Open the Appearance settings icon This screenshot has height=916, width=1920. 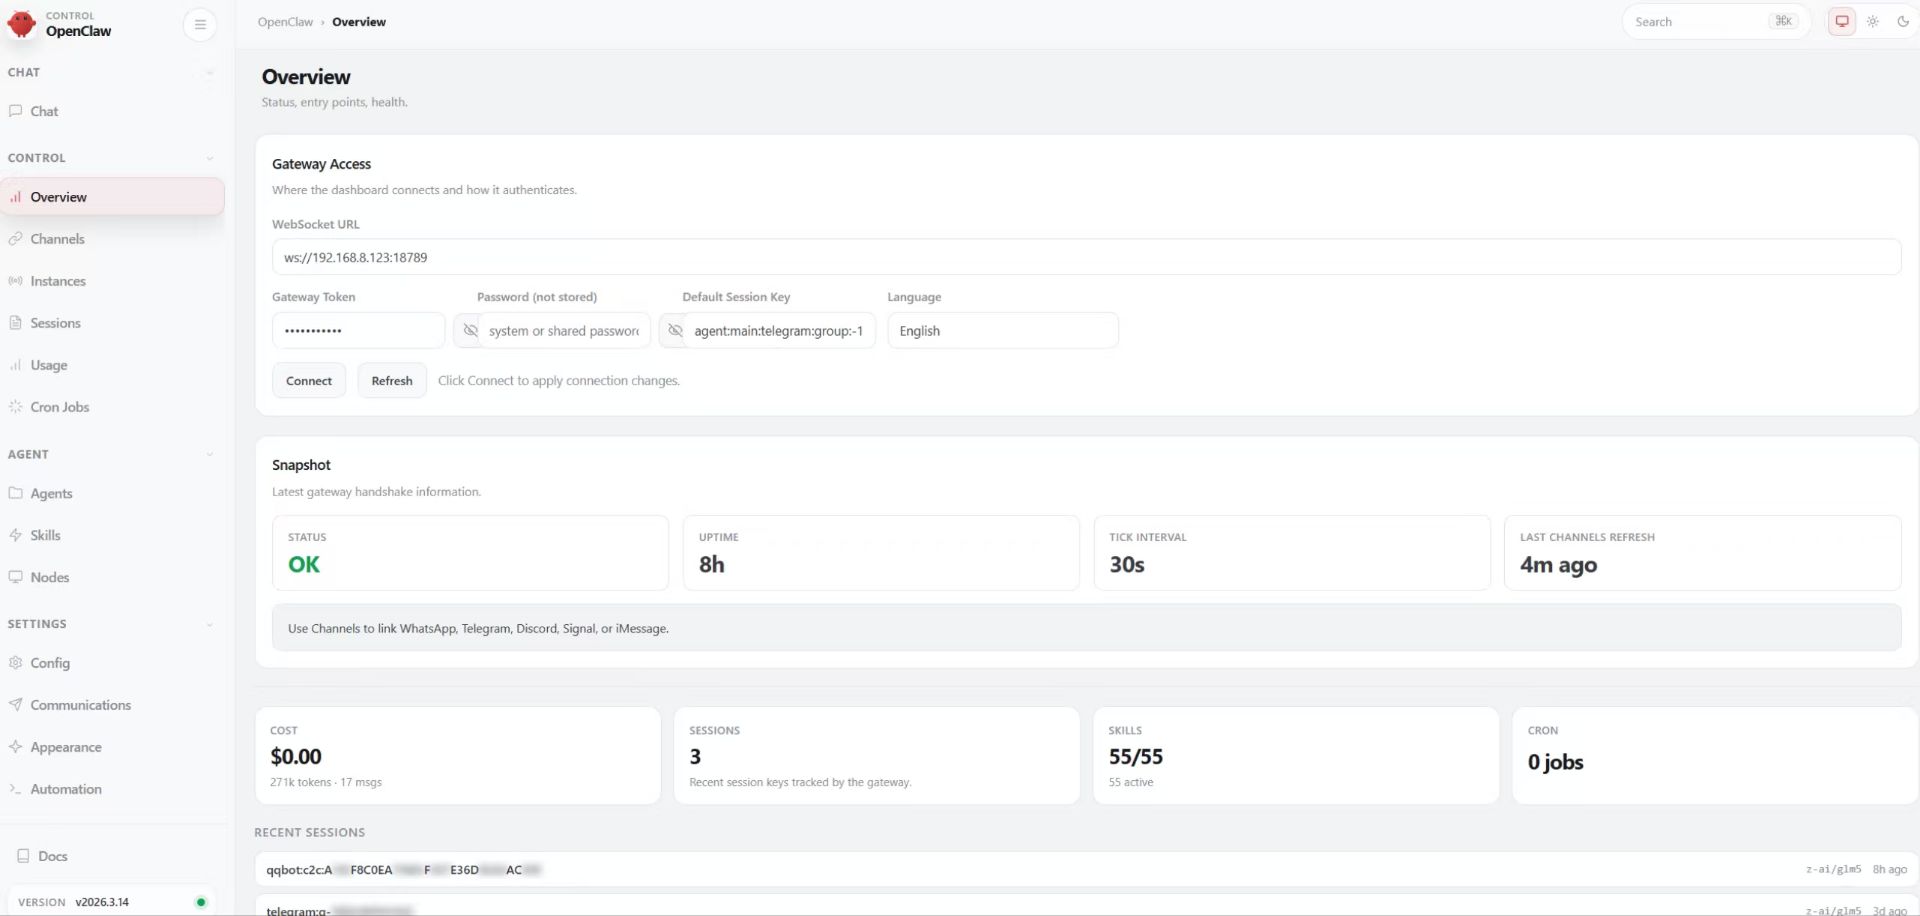[15, 747]
